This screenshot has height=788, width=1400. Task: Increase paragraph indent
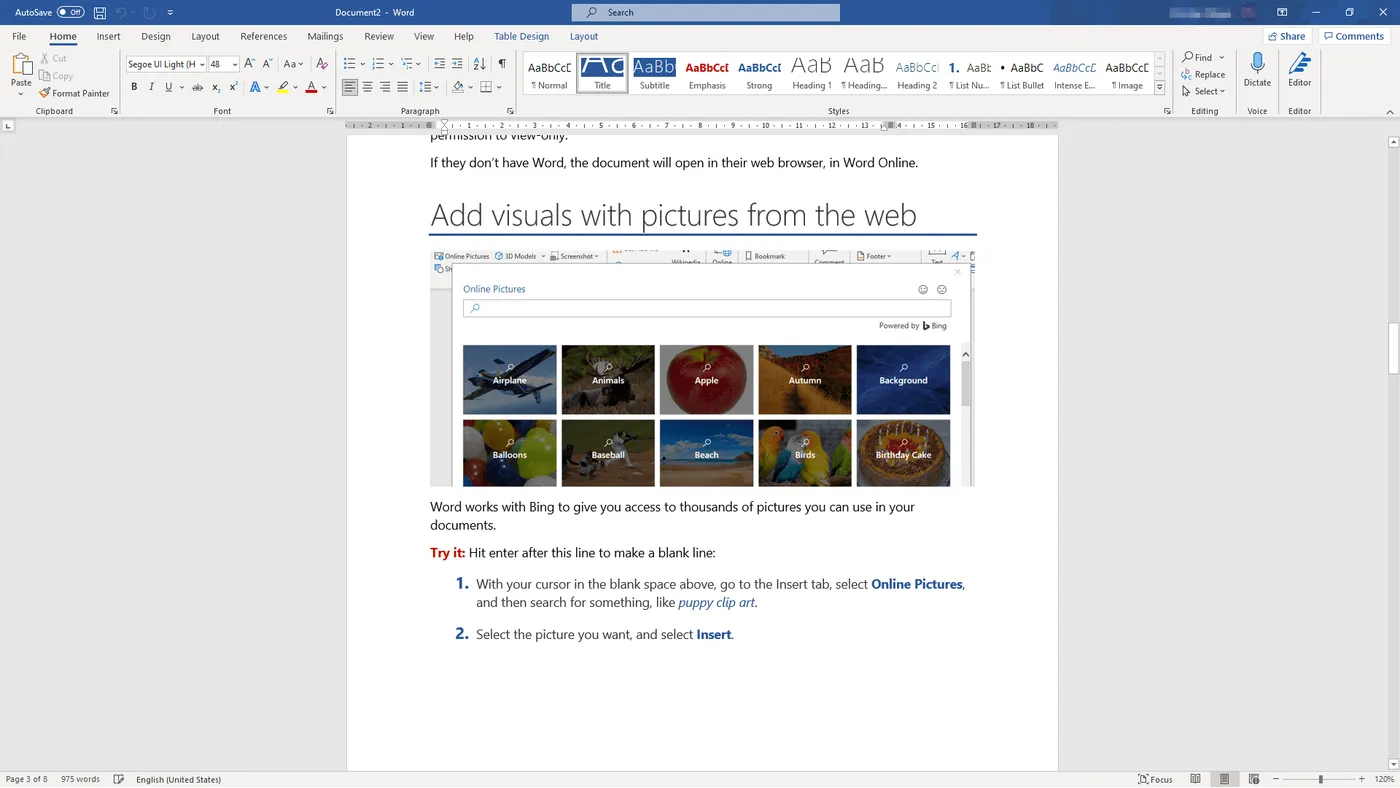click(x=457, y=64)
